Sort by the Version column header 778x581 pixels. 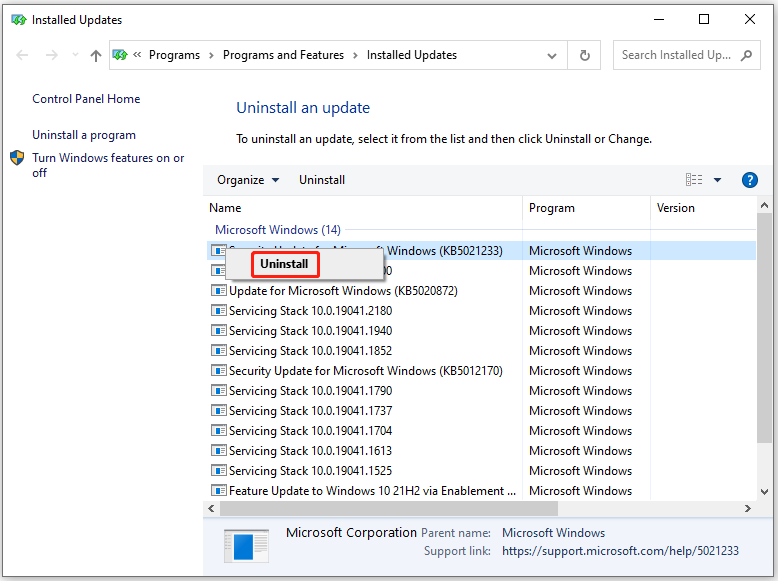tap(704, 208)
